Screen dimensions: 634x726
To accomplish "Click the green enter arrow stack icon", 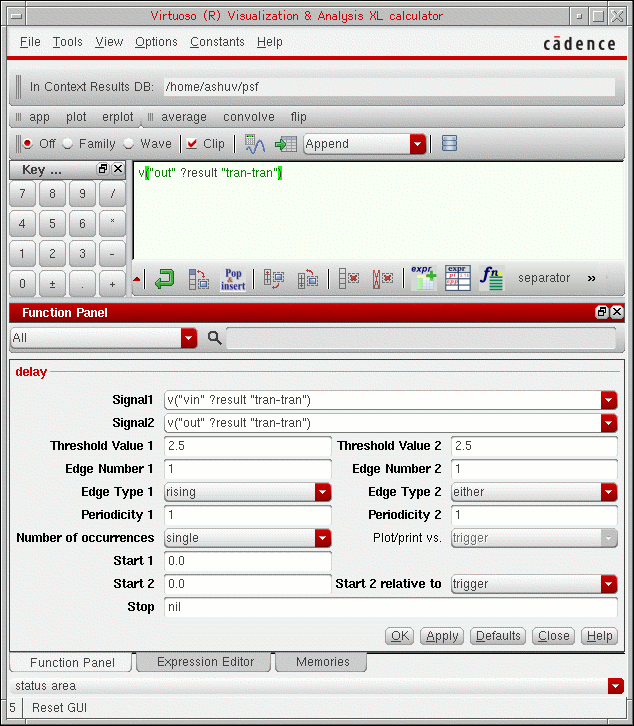I will tap(164, 279).
